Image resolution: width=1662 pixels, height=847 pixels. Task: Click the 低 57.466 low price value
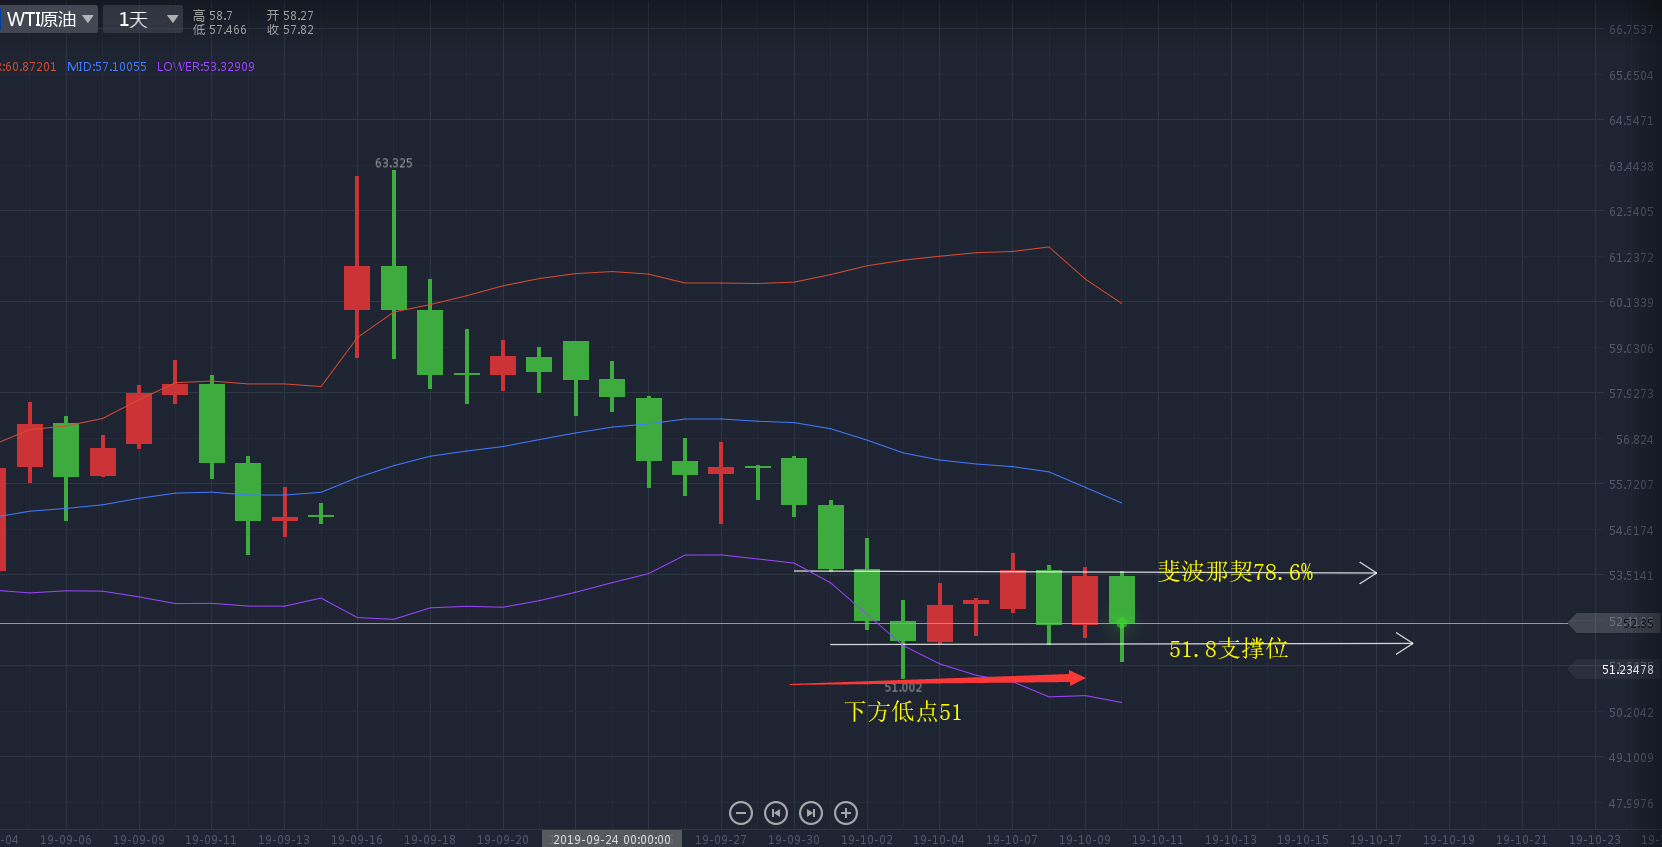click(220, 30)
